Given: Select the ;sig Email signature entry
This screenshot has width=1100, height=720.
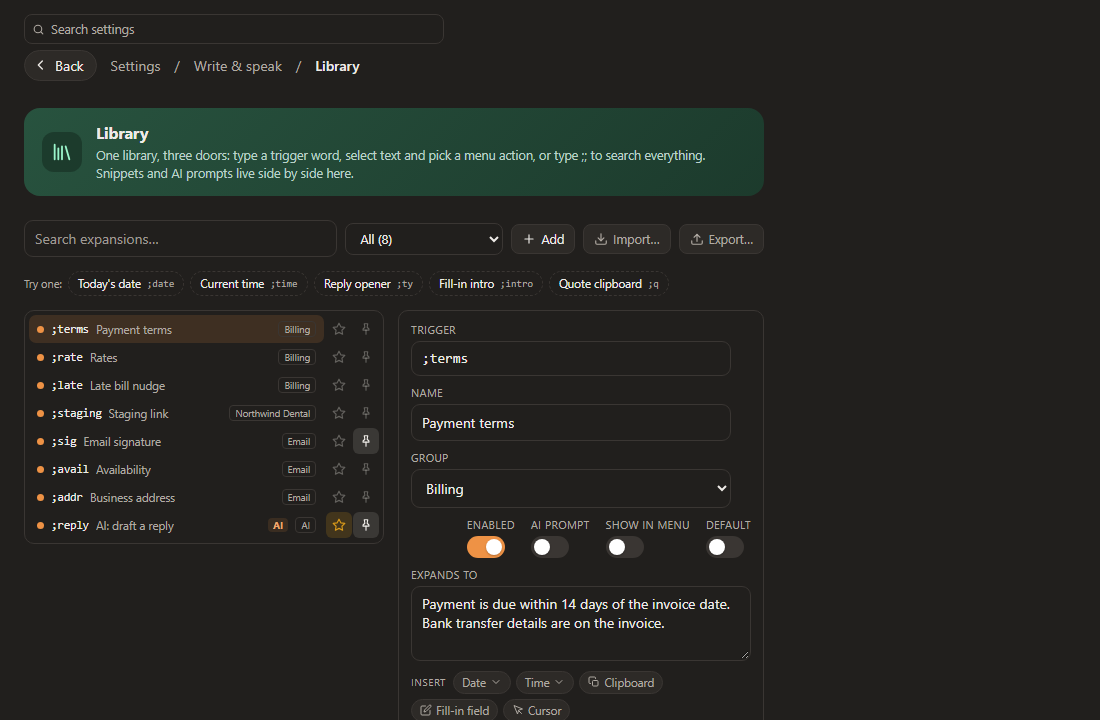Looking at the screenshot, I should click(x=176, y=441).
